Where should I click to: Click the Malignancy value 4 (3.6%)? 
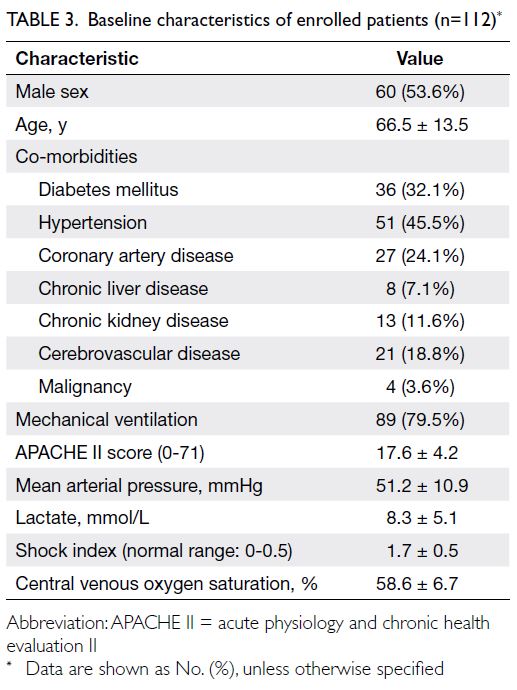click(420, 387)
